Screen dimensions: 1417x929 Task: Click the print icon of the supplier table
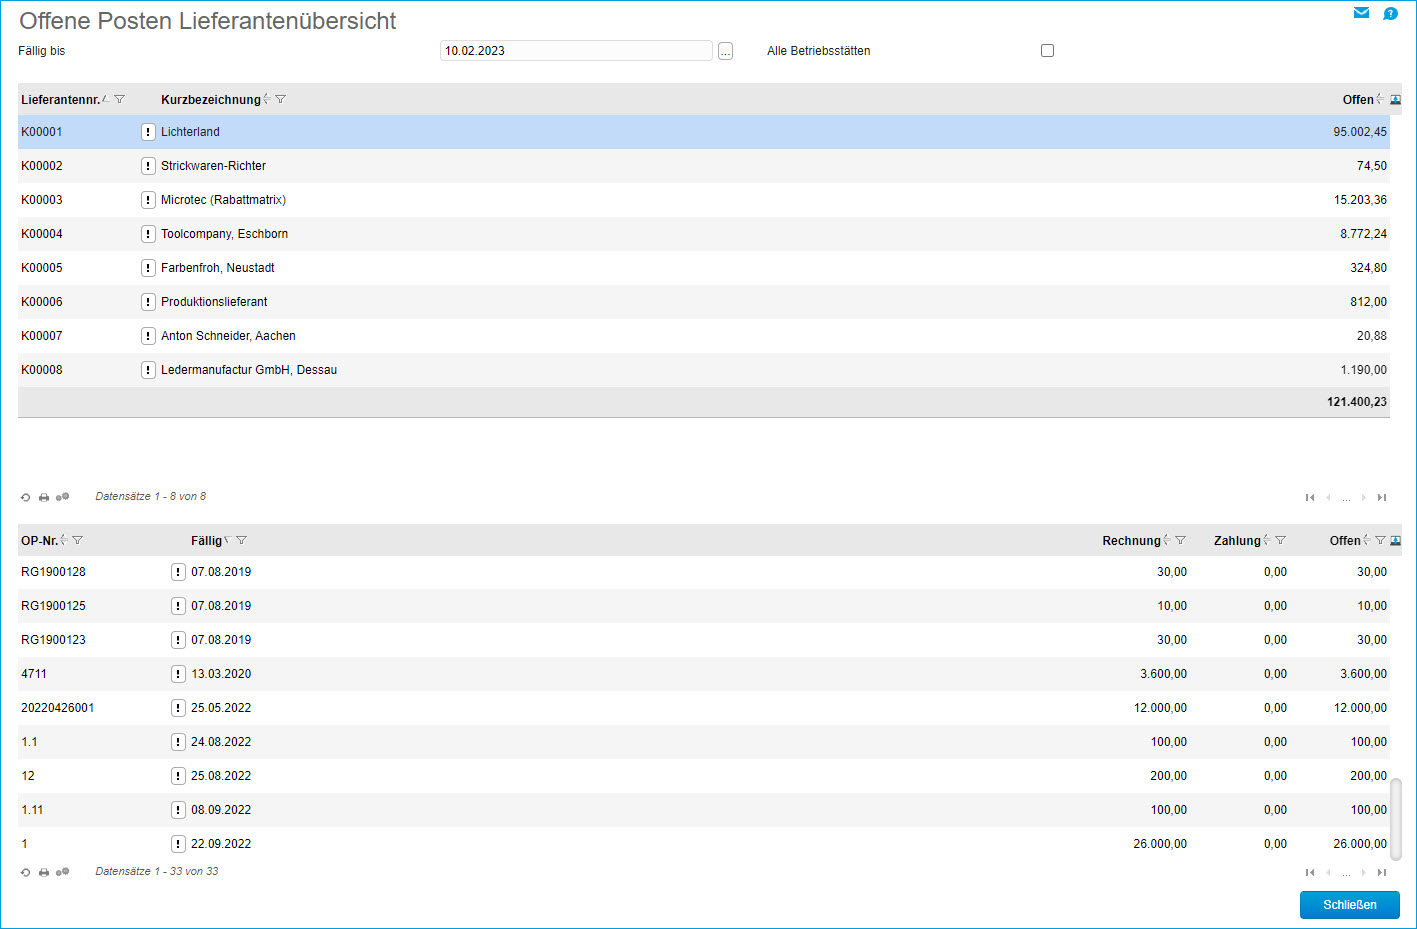(x=44, y=497)
